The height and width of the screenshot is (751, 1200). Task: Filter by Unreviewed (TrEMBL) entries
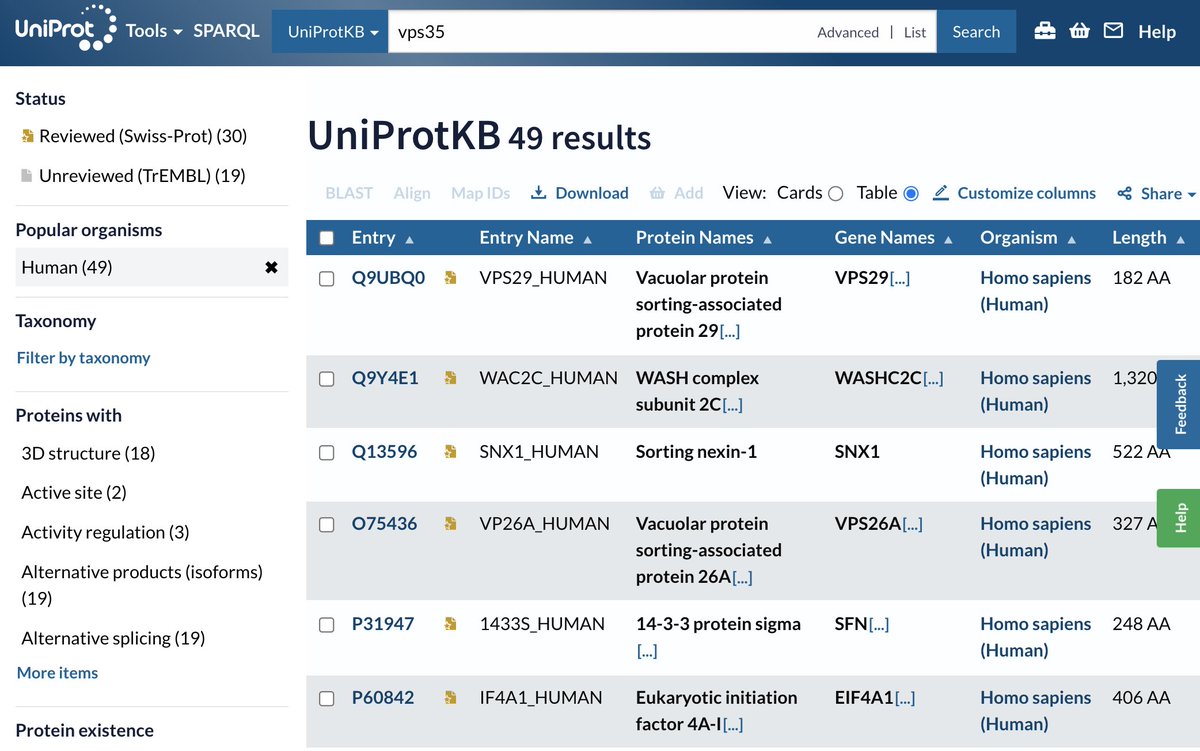tap(142, 176)
